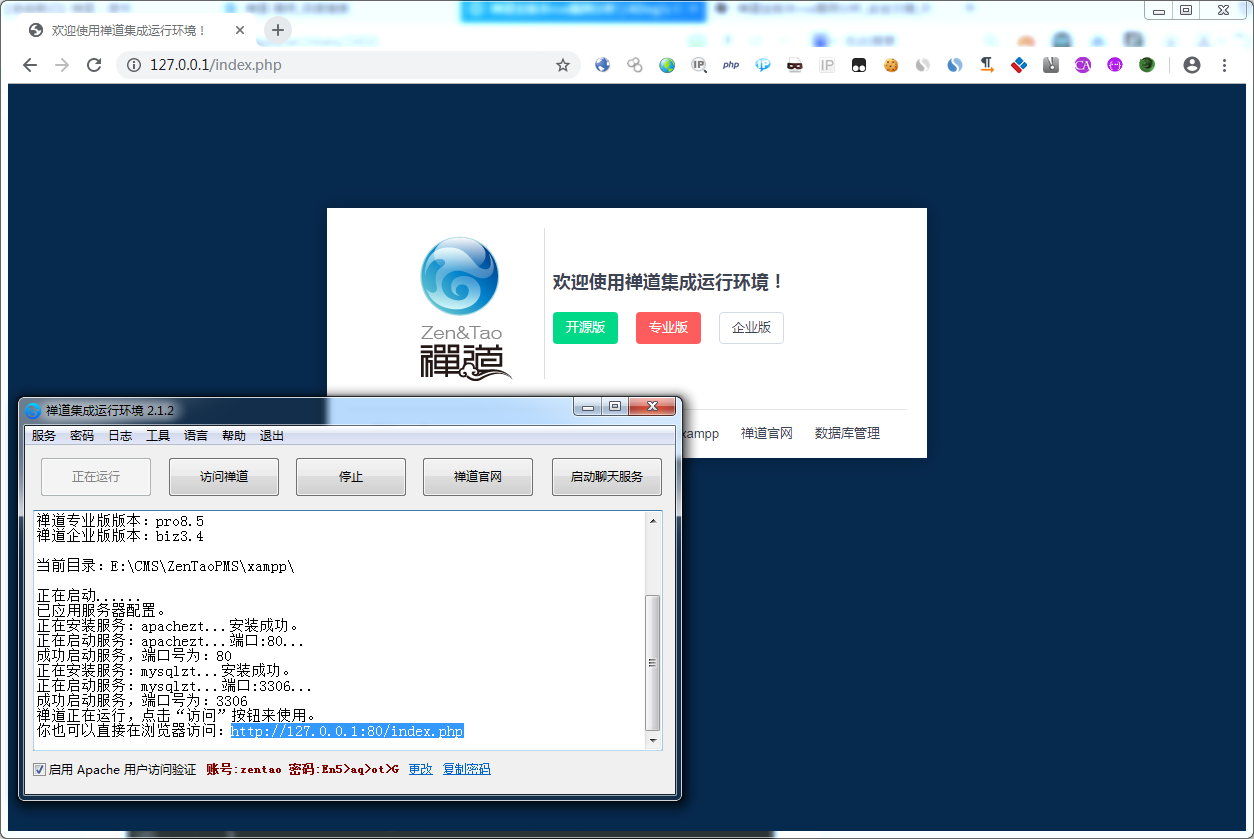Open the purple round ellipsis extension icon
This screenshot has height=839, width=1254.
(x=1115, y=65)
